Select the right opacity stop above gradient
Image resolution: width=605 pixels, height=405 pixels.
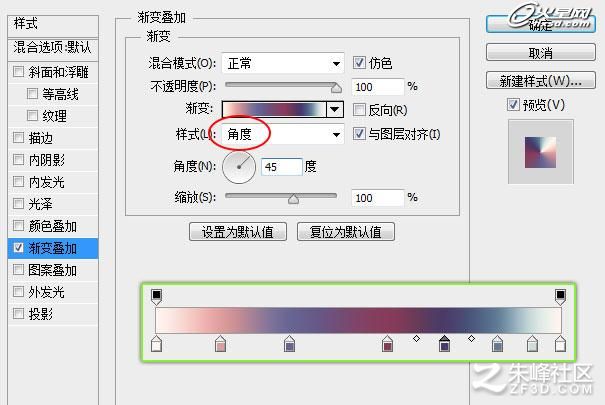tap(560, 296)
